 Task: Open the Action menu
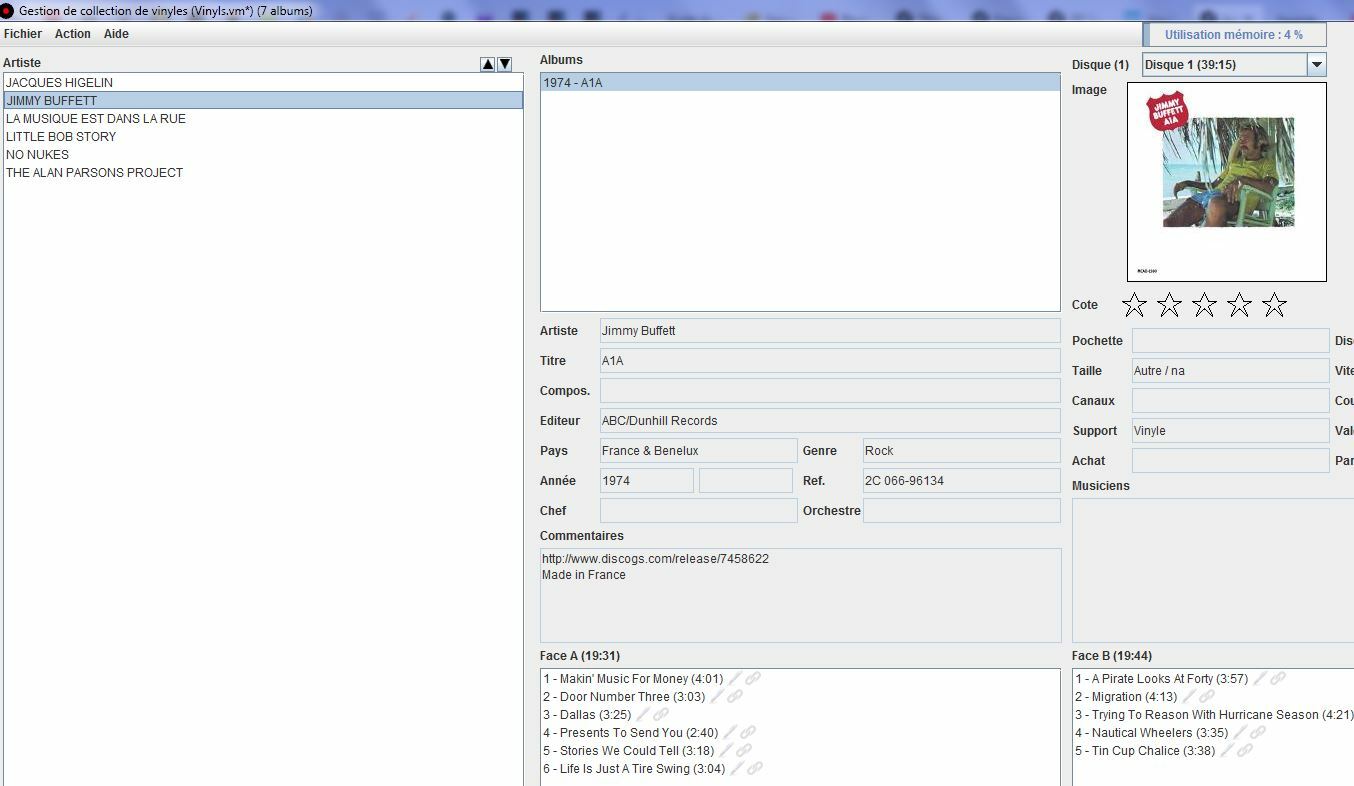point(72,34)
